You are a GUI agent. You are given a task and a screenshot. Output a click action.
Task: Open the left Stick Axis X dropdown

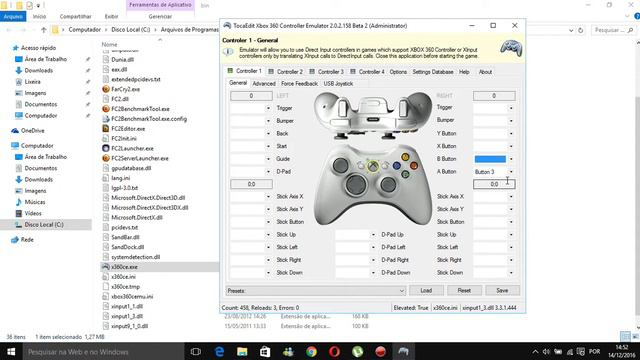pyautogui.click(x=268, y=197)
